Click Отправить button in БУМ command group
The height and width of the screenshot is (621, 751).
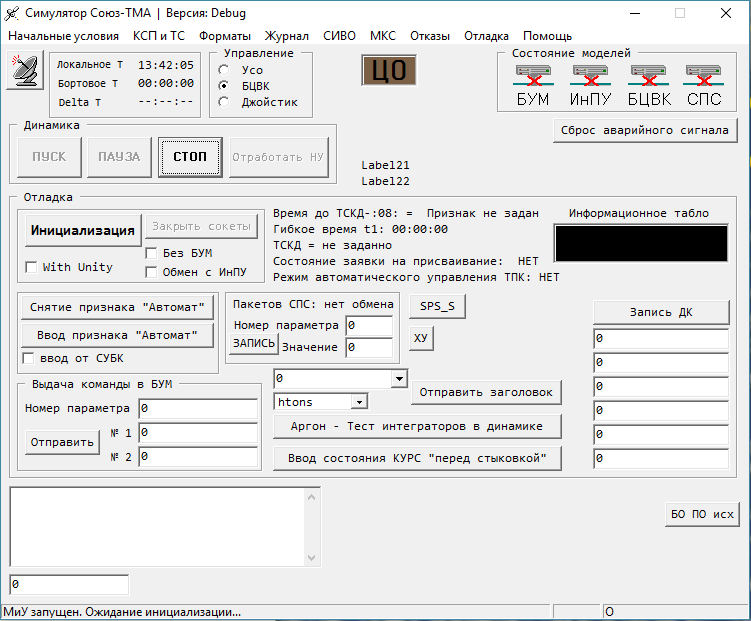coord(62,442)
